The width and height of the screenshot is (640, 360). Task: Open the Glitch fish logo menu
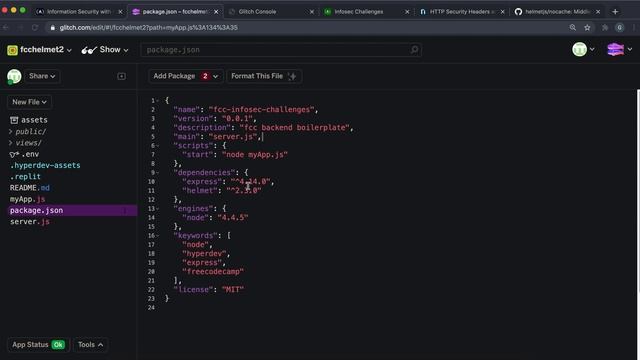(619, 49)
